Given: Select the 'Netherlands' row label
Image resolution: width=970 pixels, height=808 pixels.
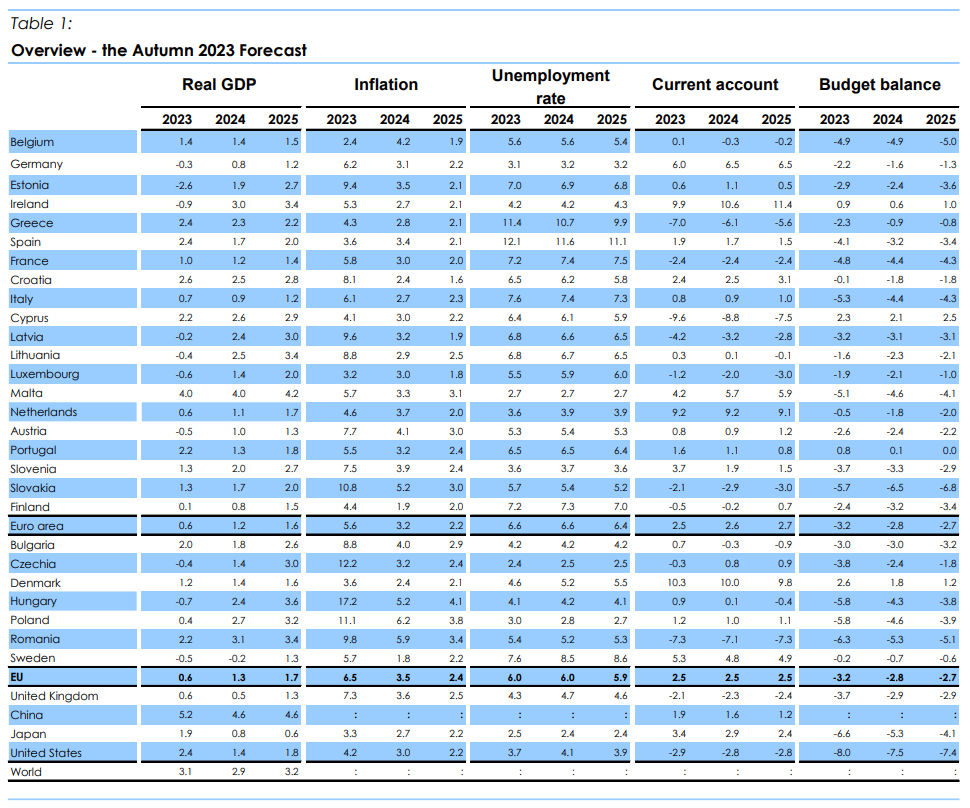Looking at the screenshot, I should [x=44, y=412].
